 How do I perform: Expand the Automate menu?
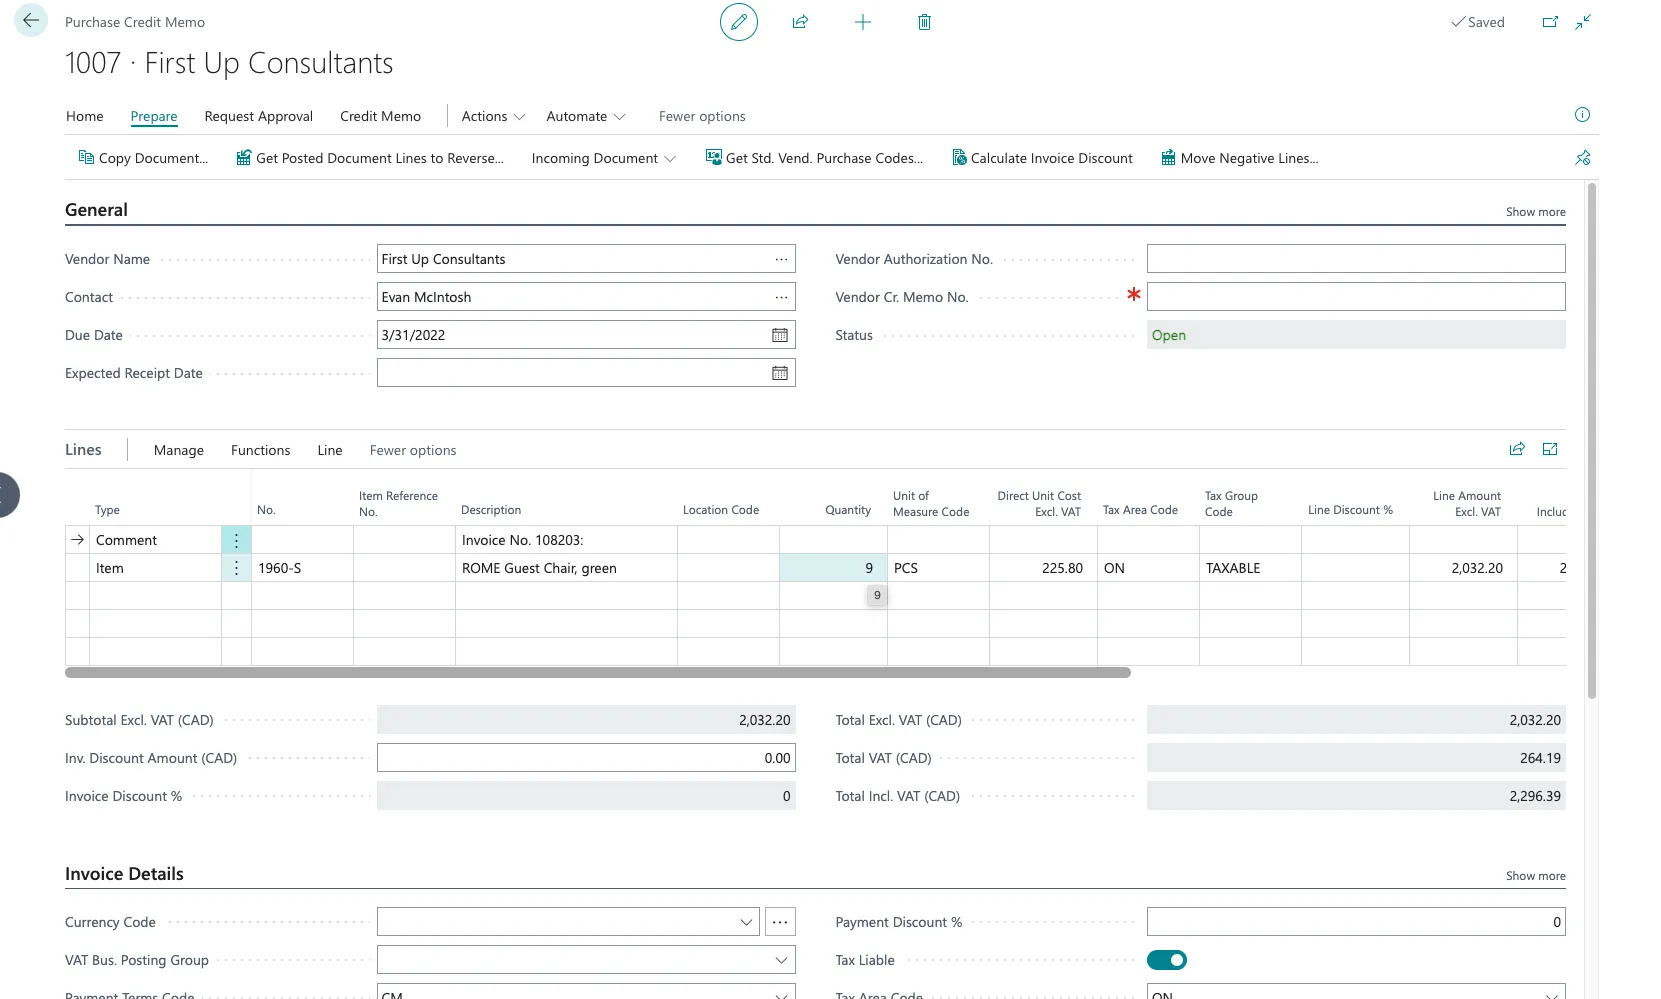(586, 116)
